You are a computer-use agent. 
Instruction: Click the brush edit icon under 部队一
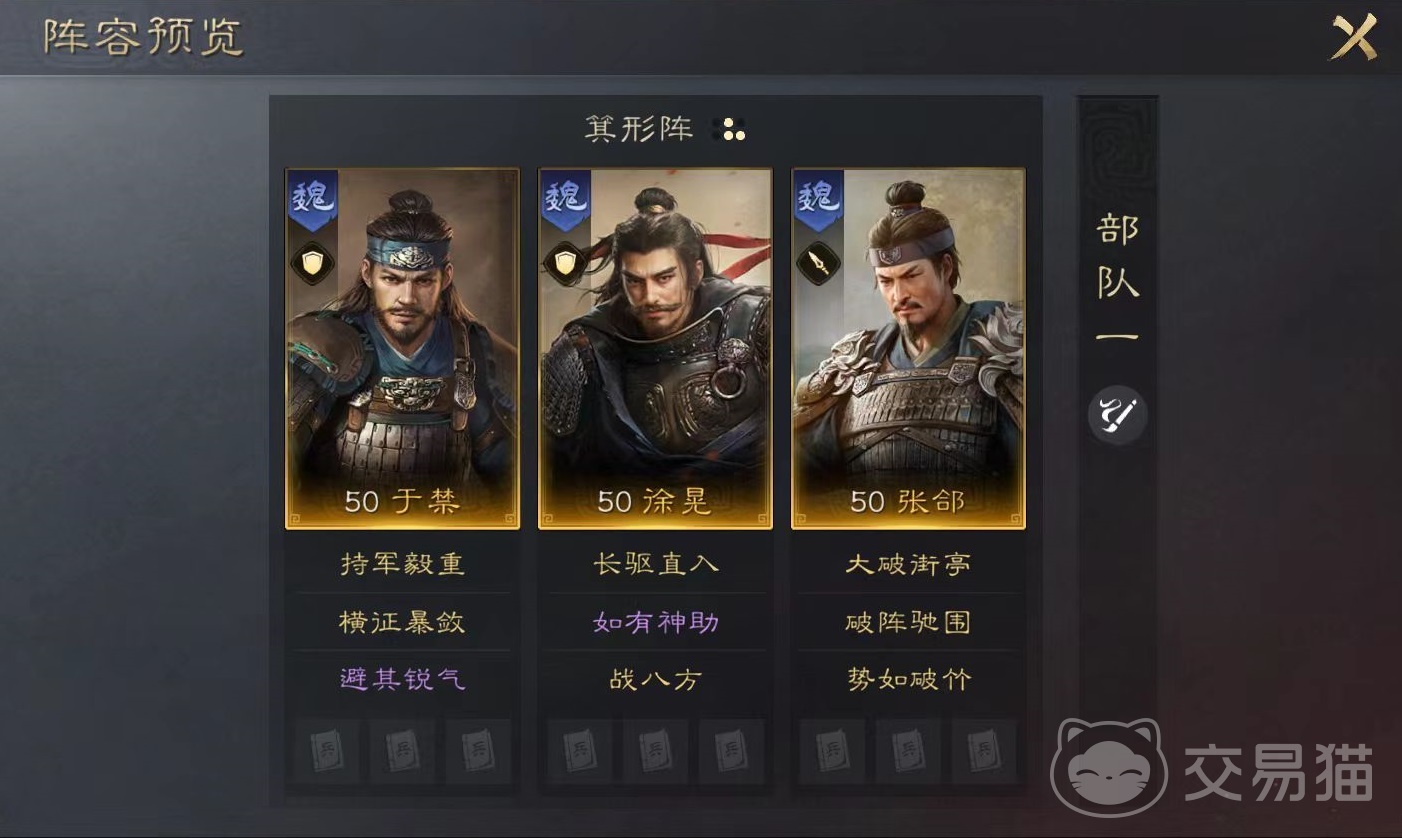coord(1117,415)
